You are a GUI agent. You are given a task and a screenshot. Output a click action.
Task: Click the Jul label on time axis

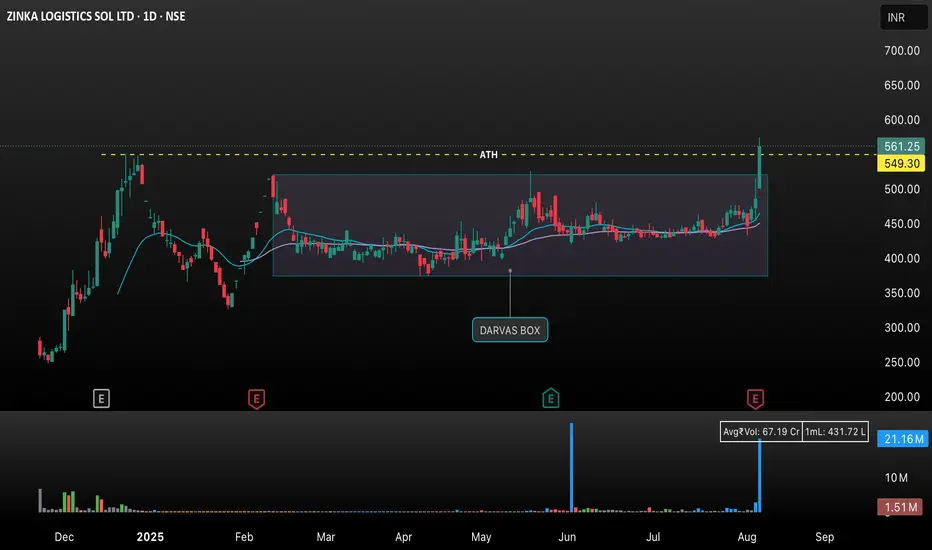[653, 537]
